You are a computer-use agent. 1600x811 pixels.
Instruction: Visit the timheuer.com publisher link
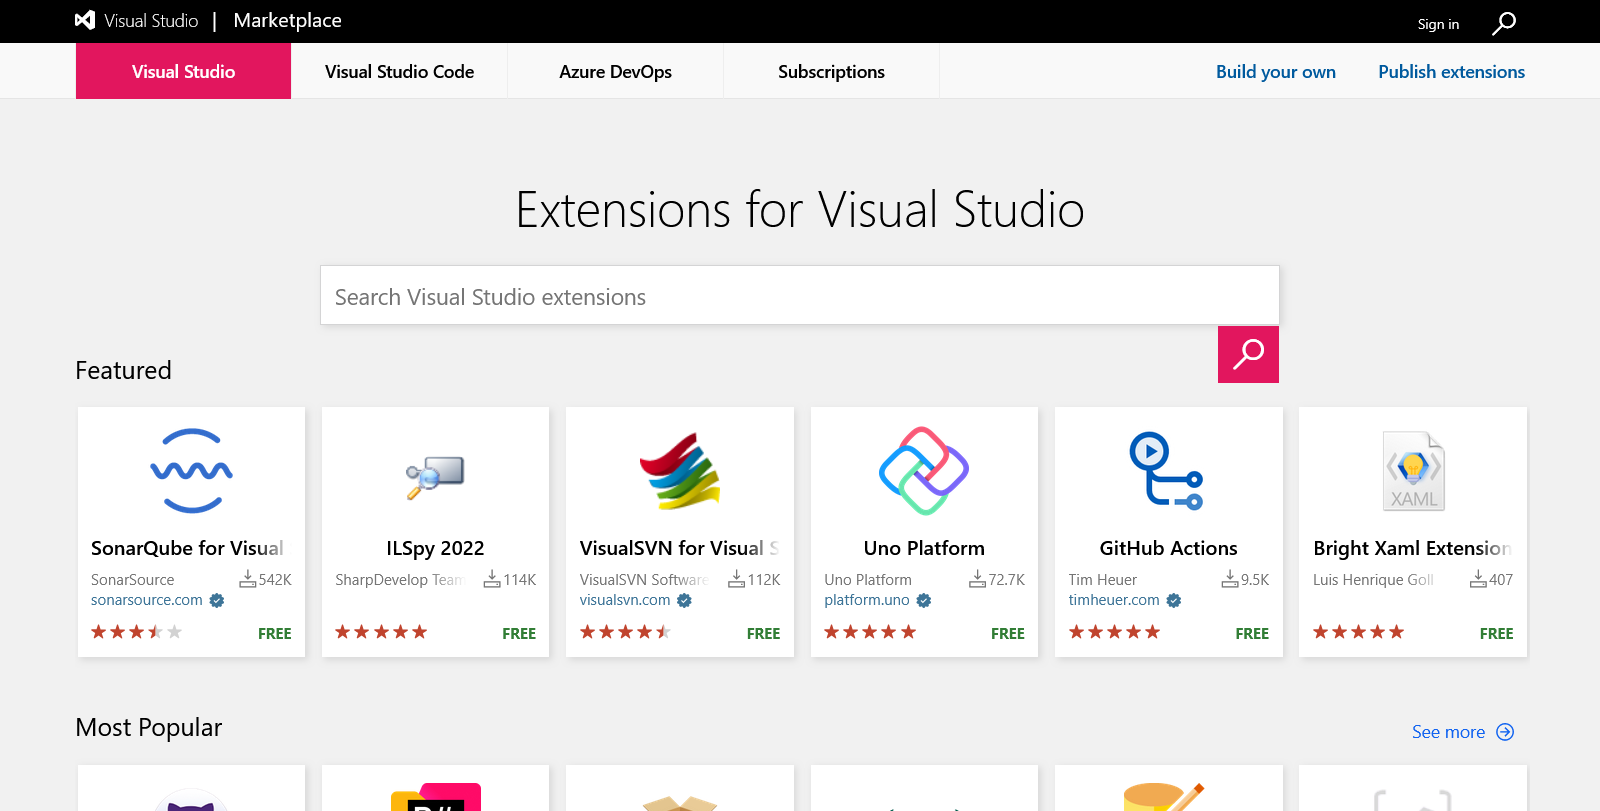[x=1114, y=600]
